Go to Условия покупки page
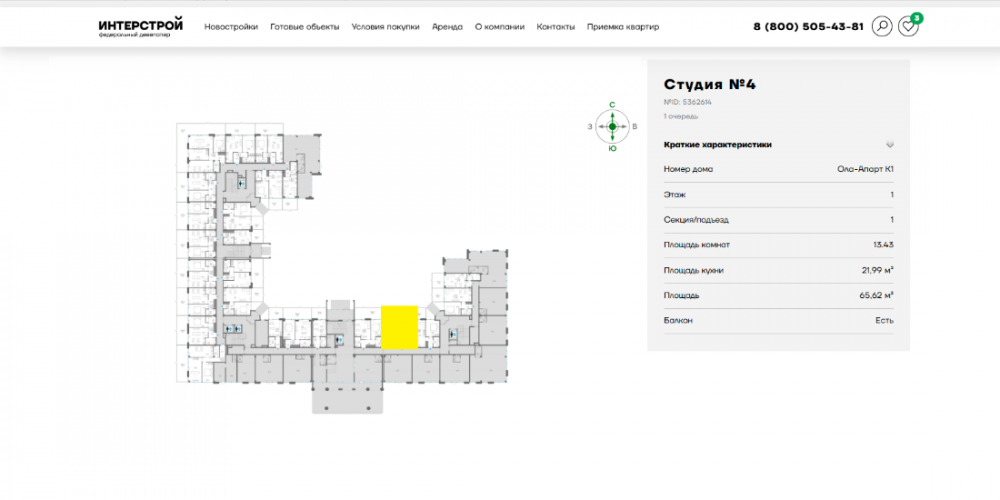The image size is (1000, 500). tap(385, 27)
